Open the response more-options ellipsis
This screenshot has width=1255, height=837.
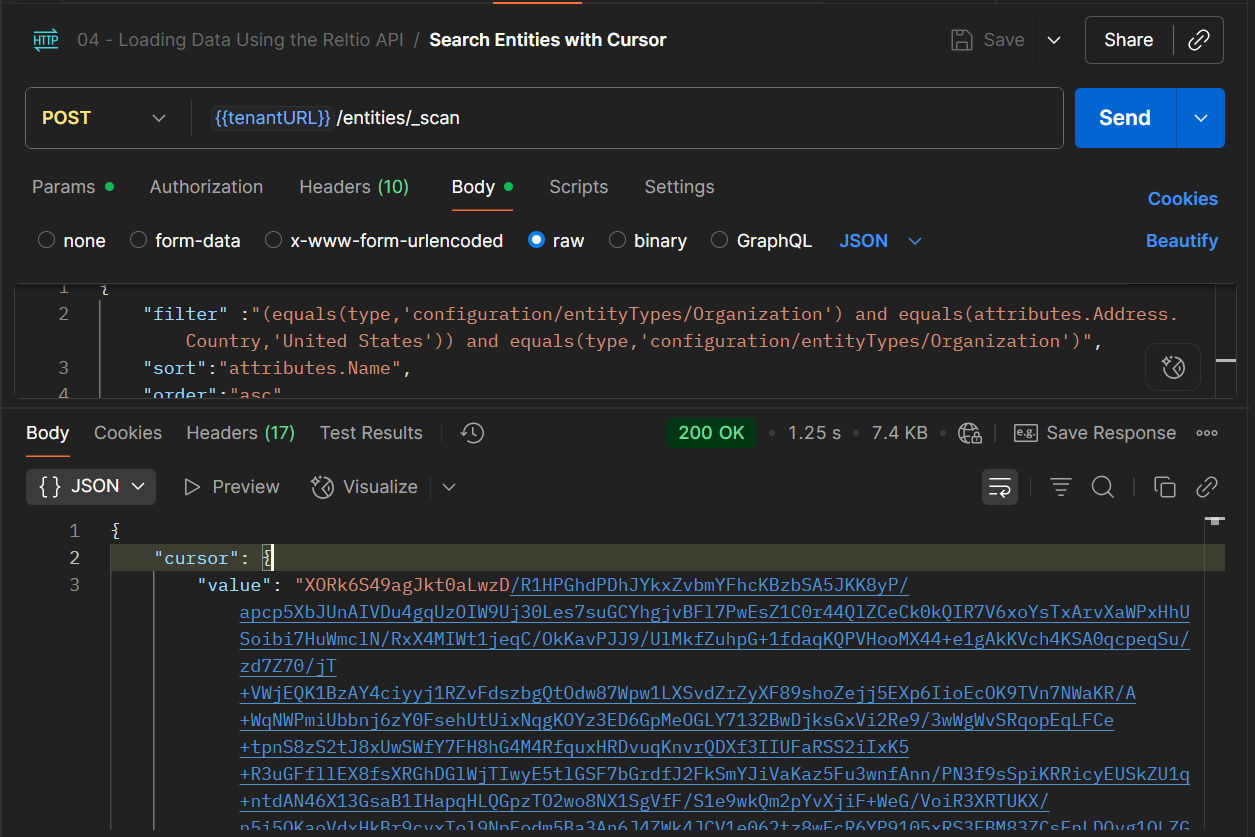point(1207,433)
